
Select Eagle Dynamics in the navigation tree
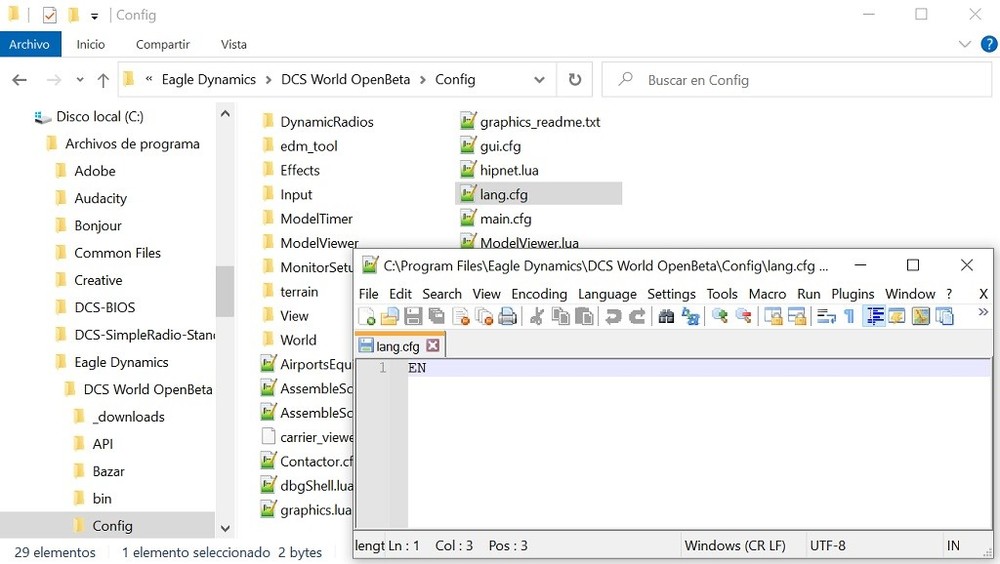(121, 362)
